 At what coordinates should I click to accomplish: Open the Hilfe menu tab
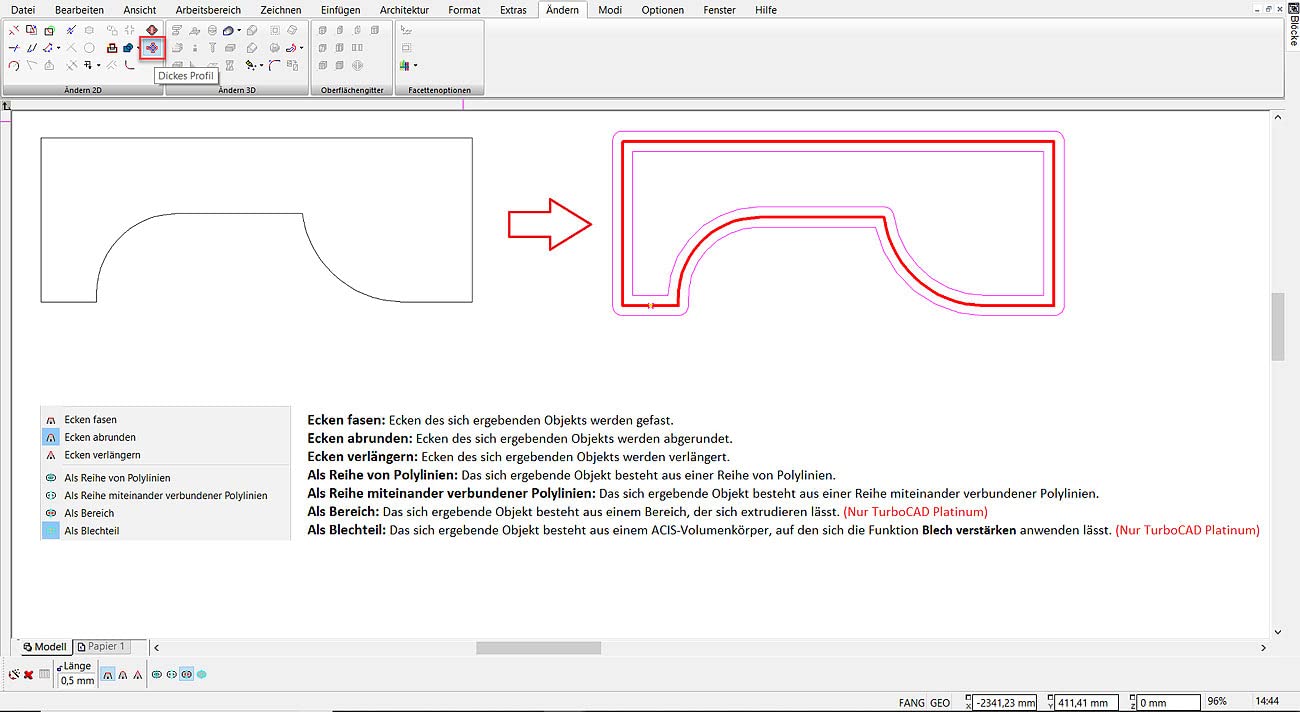coord(766,10)
